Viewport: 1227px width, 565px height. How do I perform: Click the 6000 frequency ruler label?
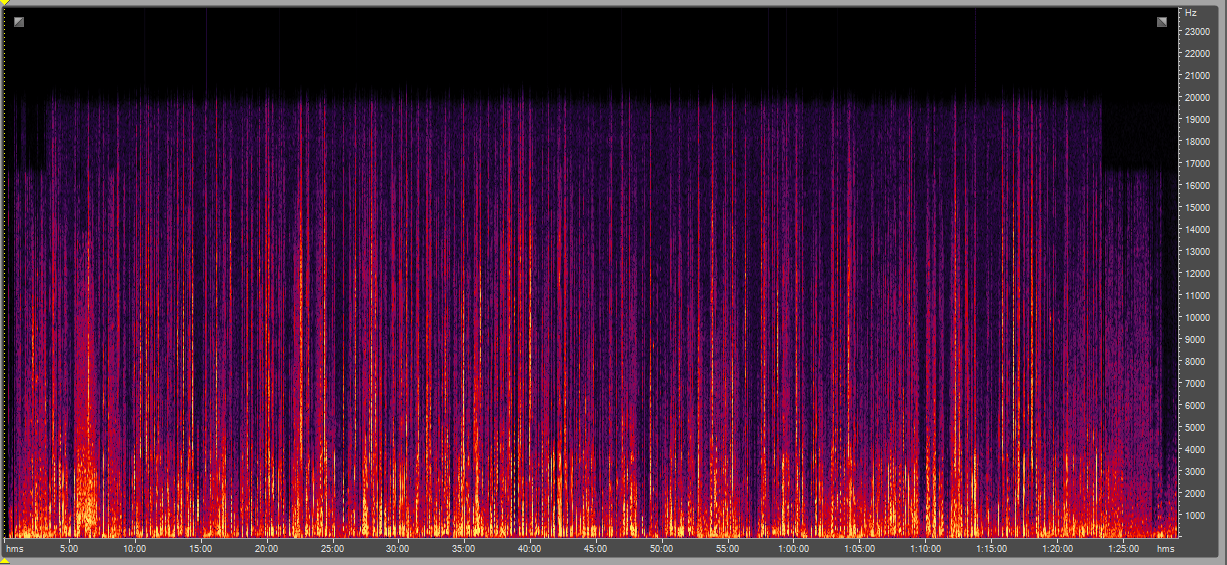(x=1195, y=406)
